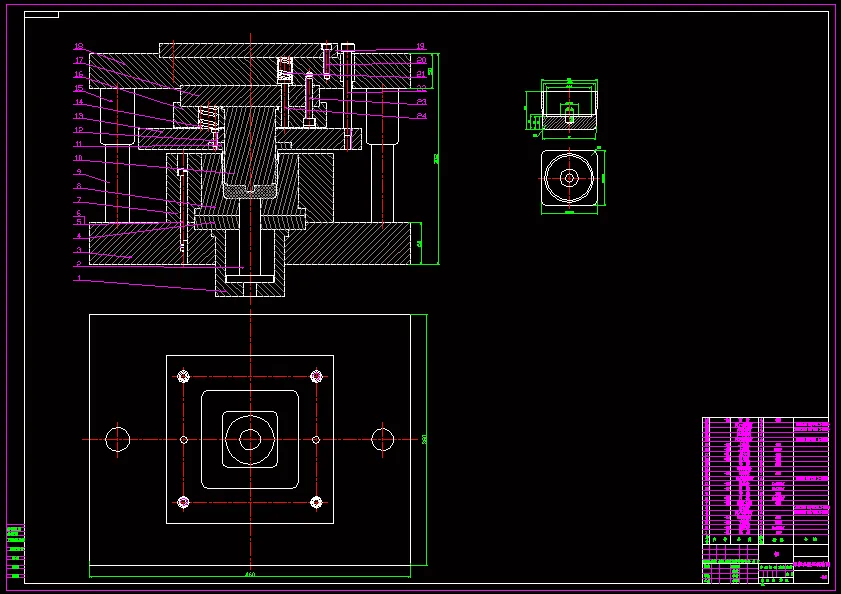Click balloon number 22 on the right
The height and width of the screenshot is (594, 841).
(x=421, y=87)
